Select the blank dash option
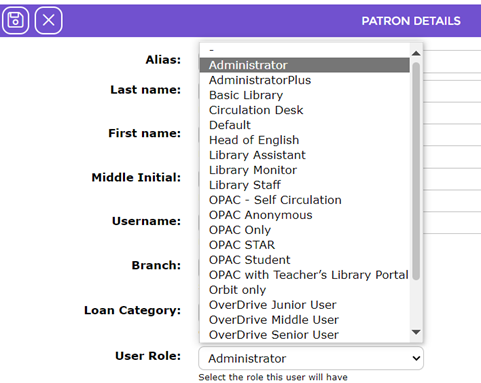This screenshot has width=481, height=383. coord(305,50)
